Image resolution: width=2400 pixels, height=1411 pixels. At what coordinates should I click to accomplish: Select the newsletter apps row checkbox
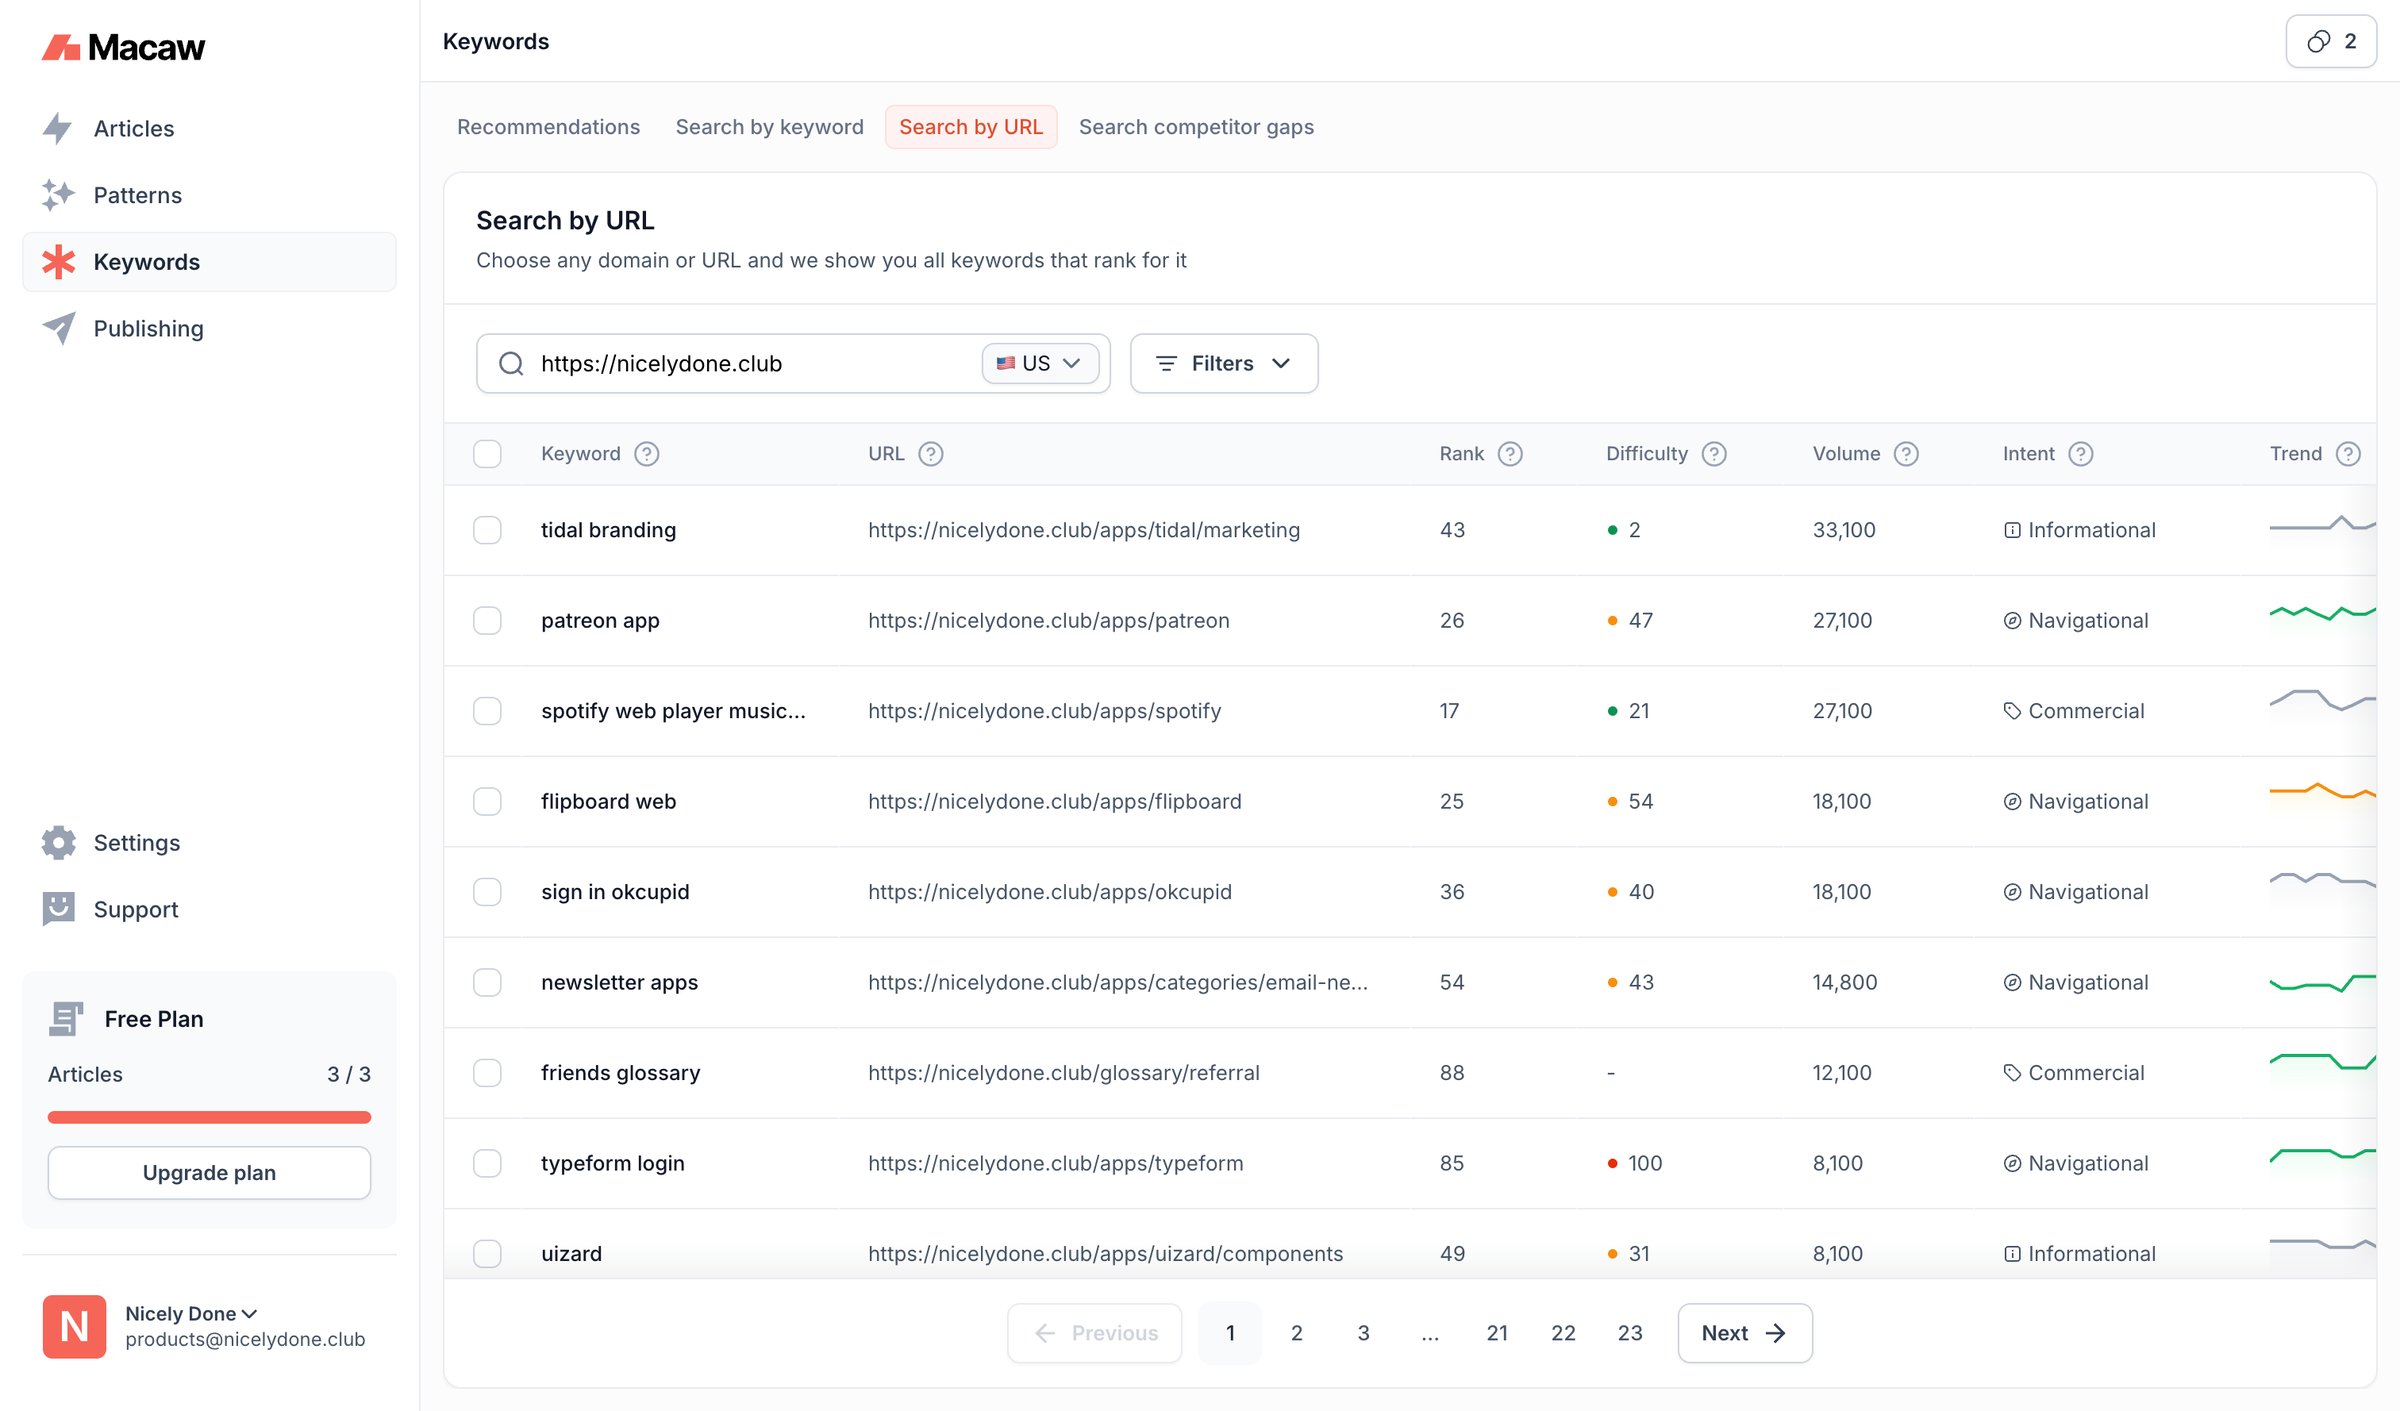(487, 982)
